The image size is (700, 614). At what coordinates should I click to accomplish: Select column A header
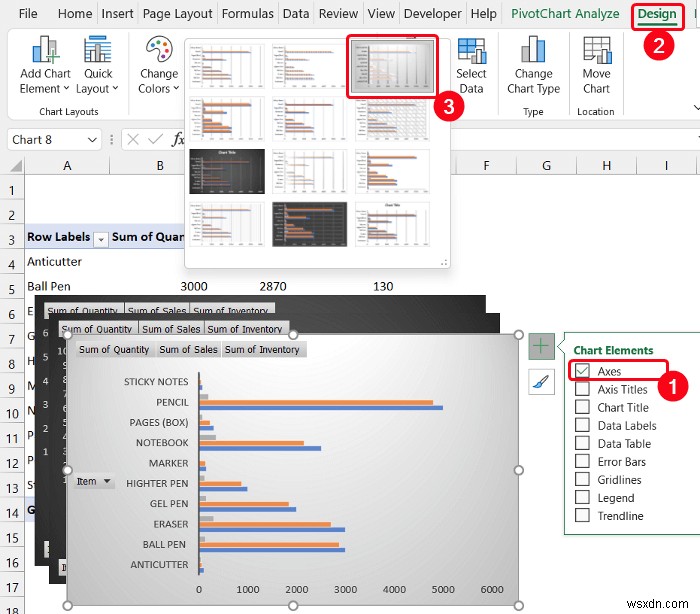[x=67, y=166]
